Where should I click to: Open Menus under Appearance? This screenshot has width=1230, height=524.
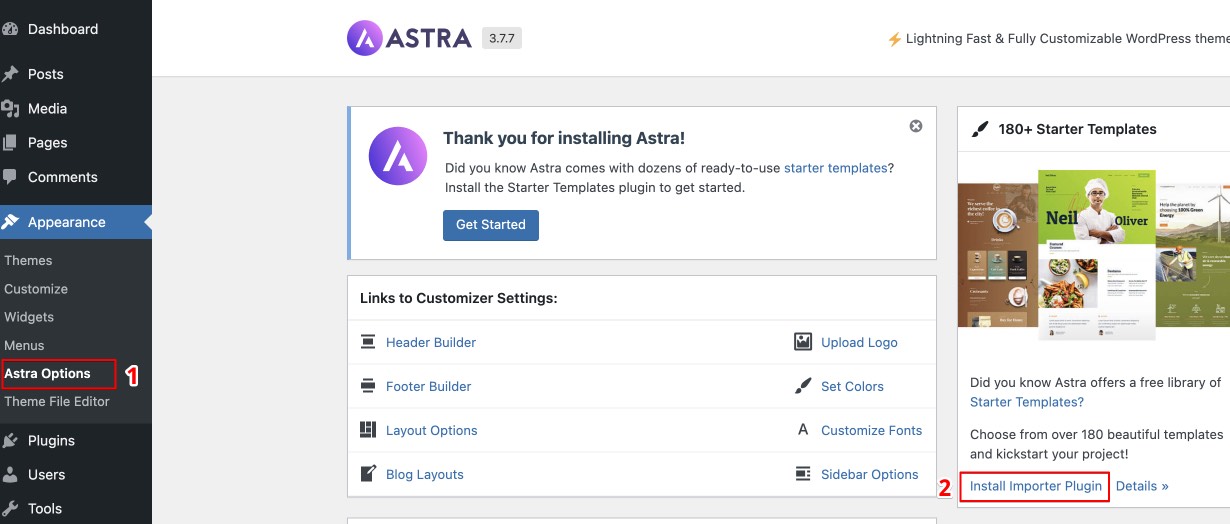coord(24,345)
